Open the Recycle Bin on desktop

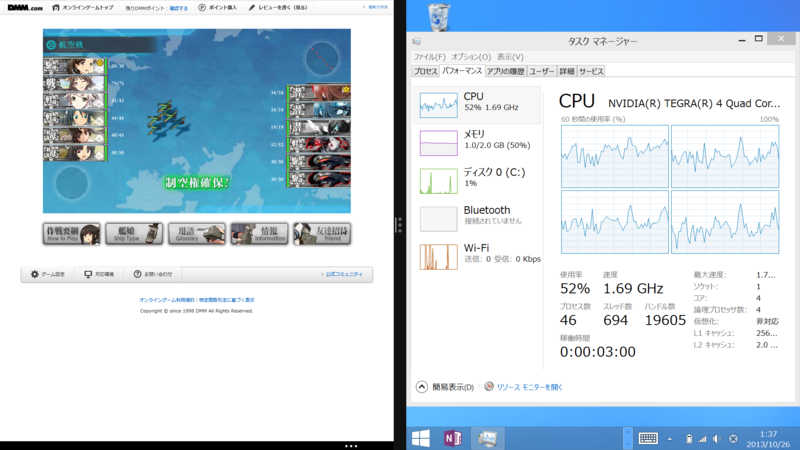(x=438, y=16)
